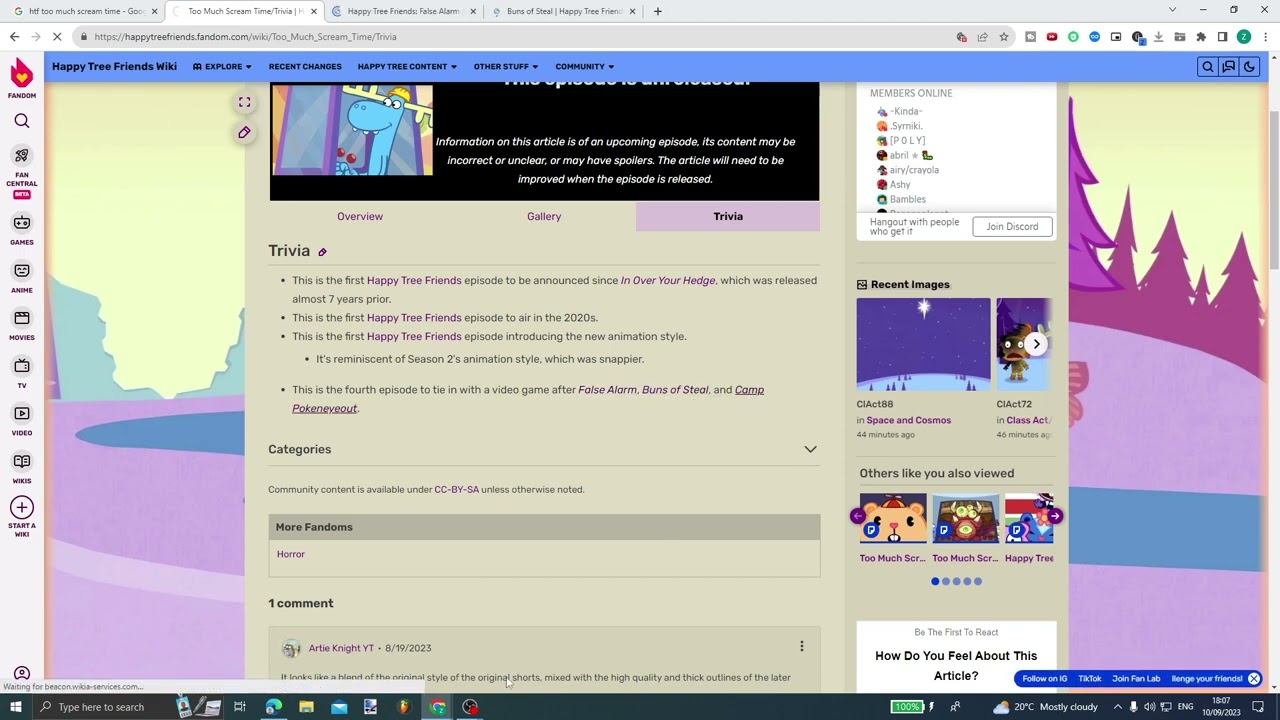Switch to the Gallery tab
The height and width of the screenshot is (720, 1280).
pos(544,216)
